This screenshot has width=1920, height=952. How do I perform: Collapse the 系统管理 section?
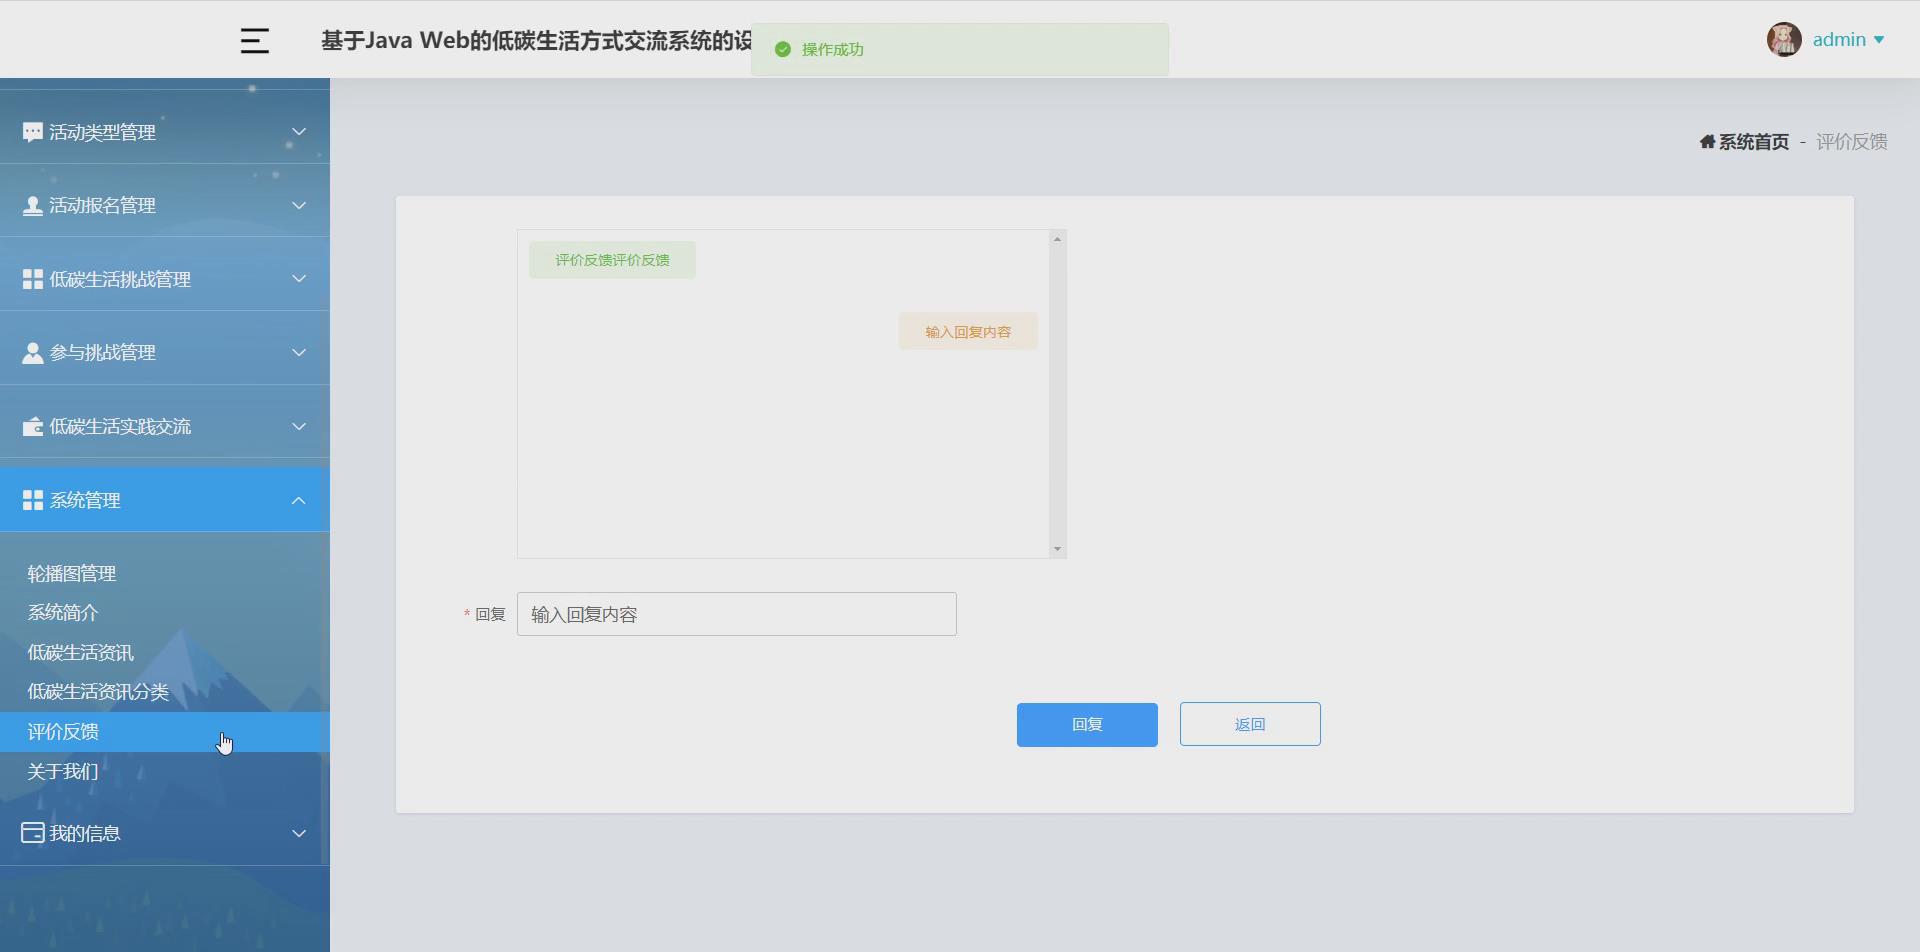point(297,500)
